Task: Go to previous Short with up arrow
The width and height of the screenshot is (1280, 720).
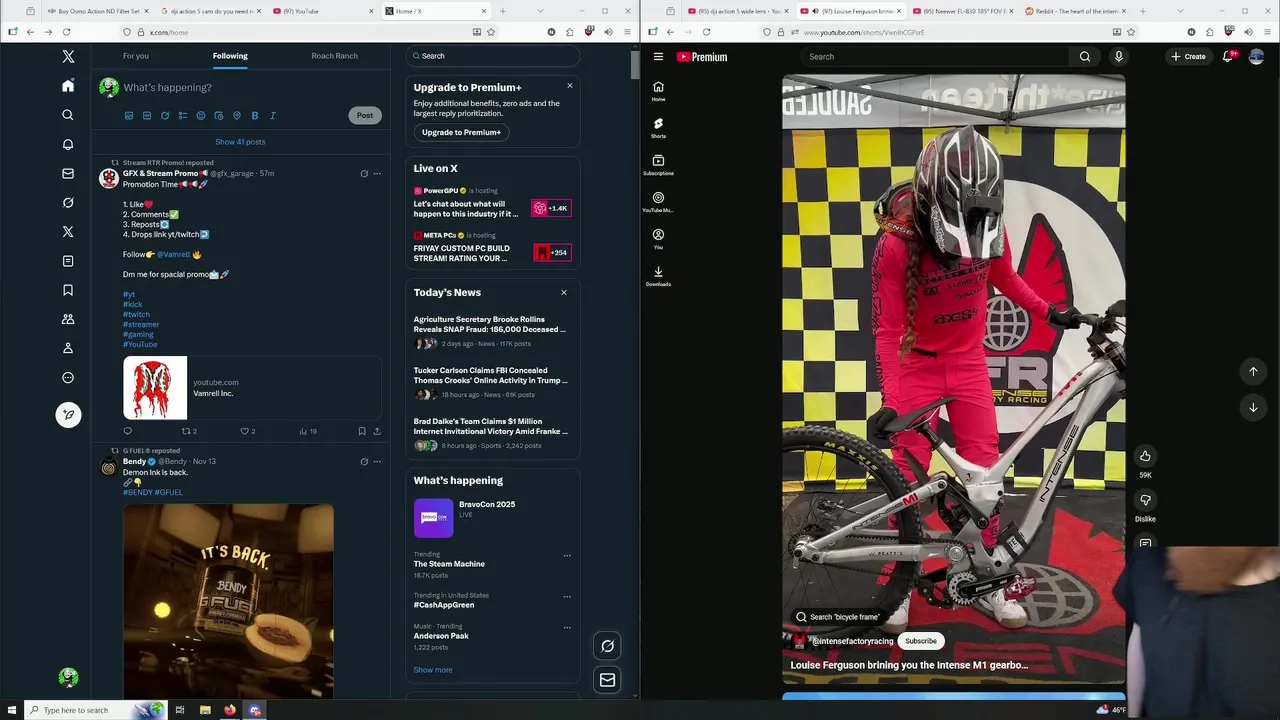Action: [1253, 371]
